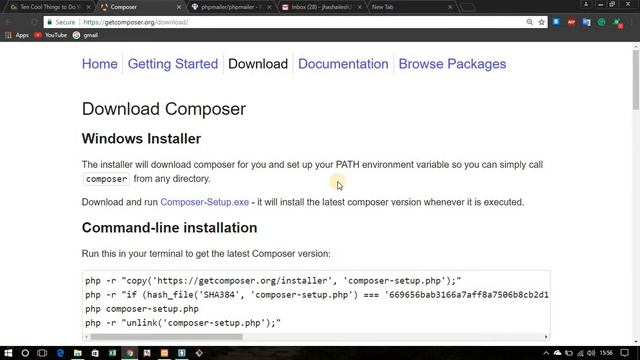Open the Inbox (28) Gmail tab

click(x=321, y=7)
